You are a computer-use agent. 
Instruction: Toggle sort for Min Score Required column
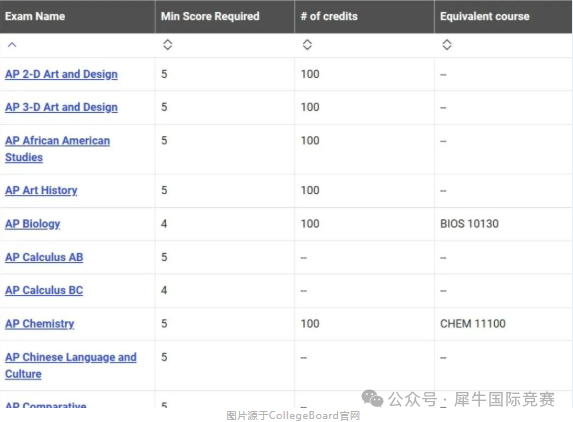(x=167, y=45)
